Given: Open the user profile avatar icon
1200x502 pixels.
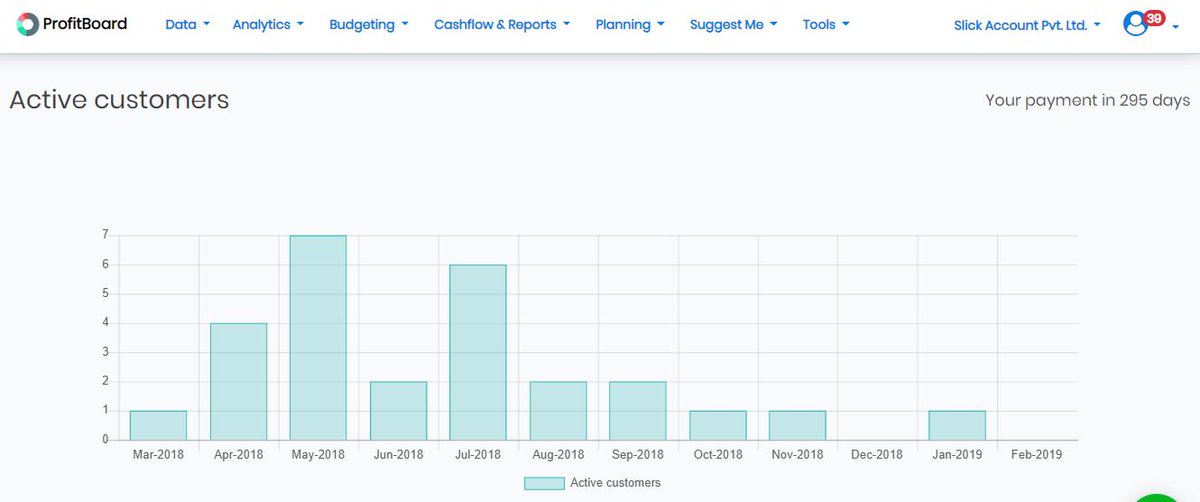Looking at the screenshot, I should pyautogui.click(x=1135, y=24).
